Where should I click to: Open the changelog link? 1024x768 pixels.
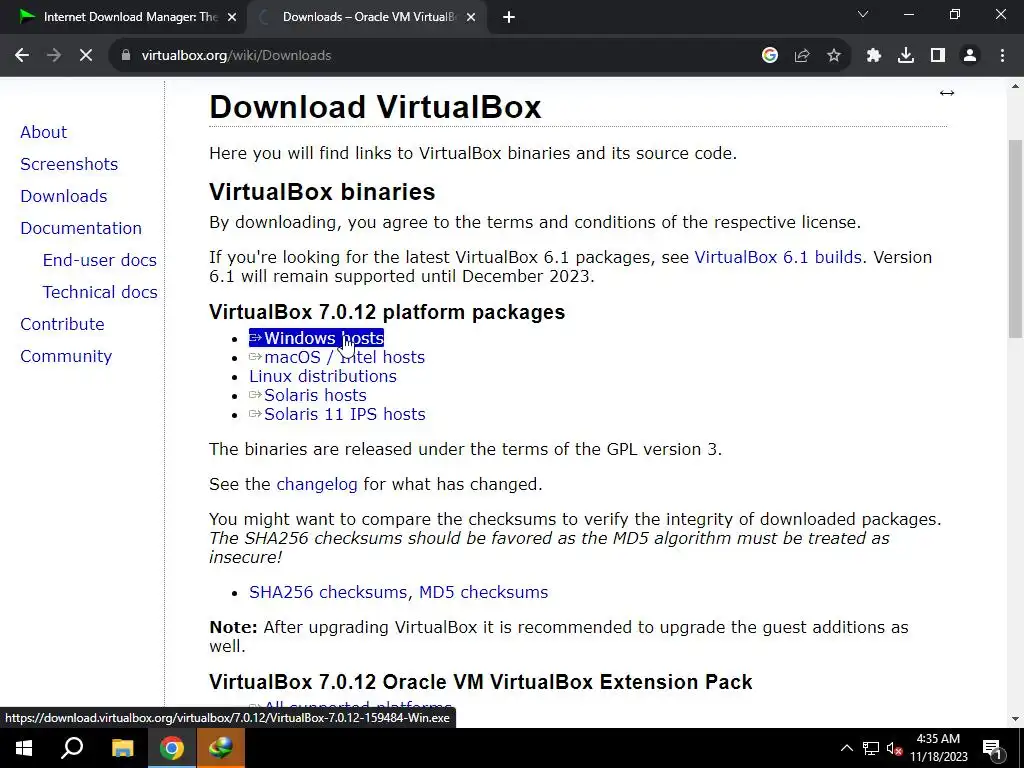click(317, 485)
